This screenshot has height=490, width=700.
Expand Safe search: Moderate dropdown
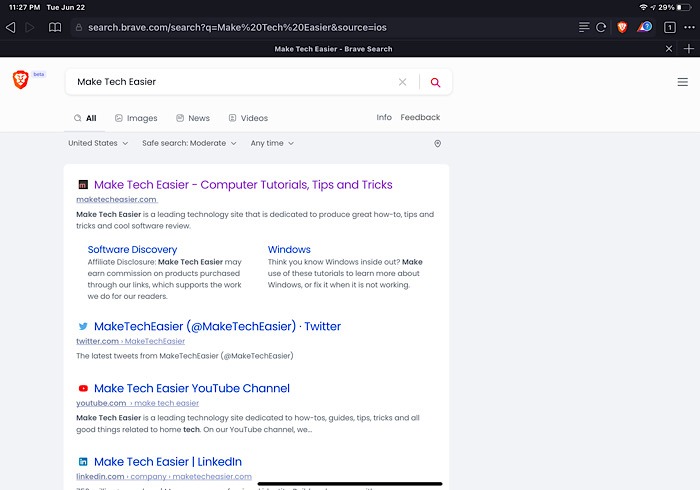(189, 143)
